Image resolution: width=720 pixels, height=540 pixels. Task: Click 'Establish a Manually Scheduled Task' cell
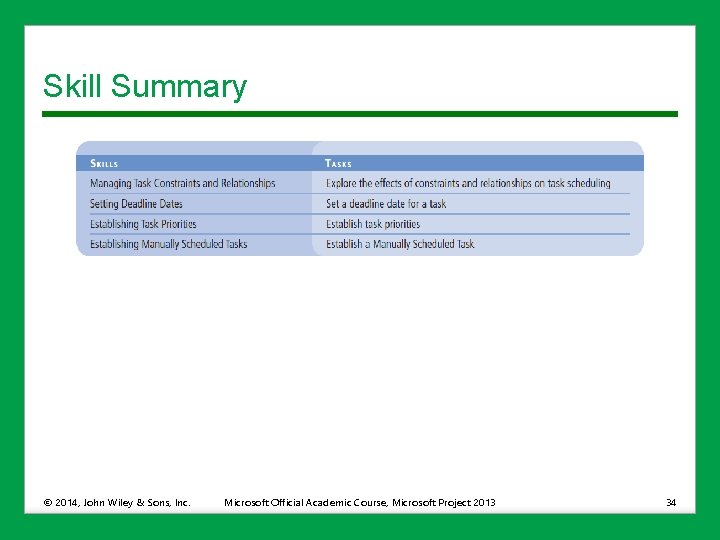click(400, 244)
